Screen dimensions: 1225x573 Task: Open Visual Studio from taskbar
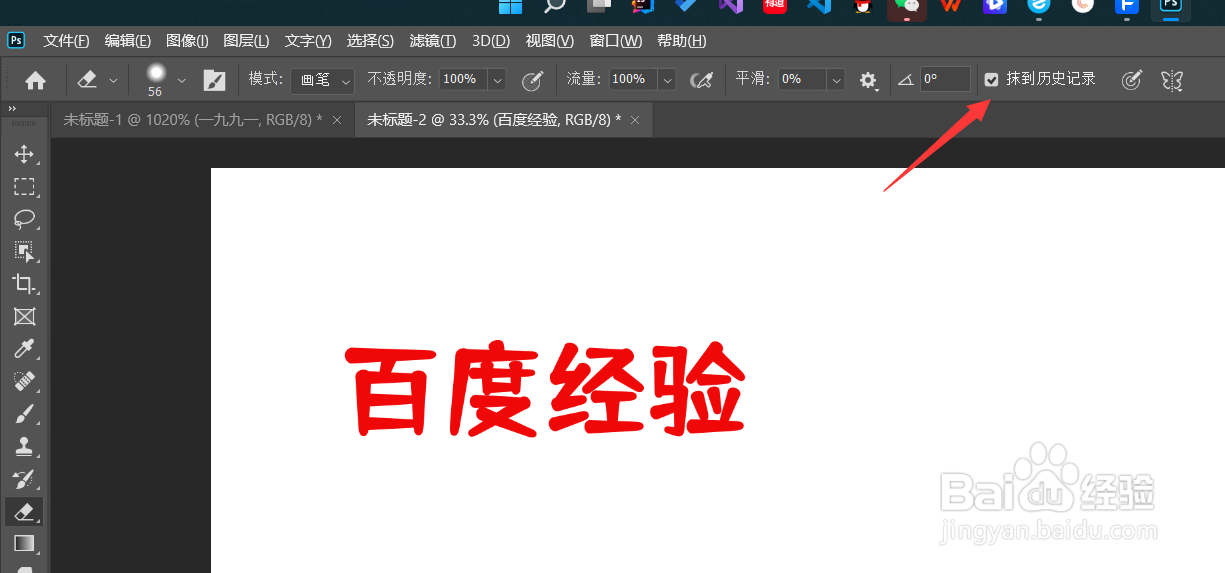730,6
